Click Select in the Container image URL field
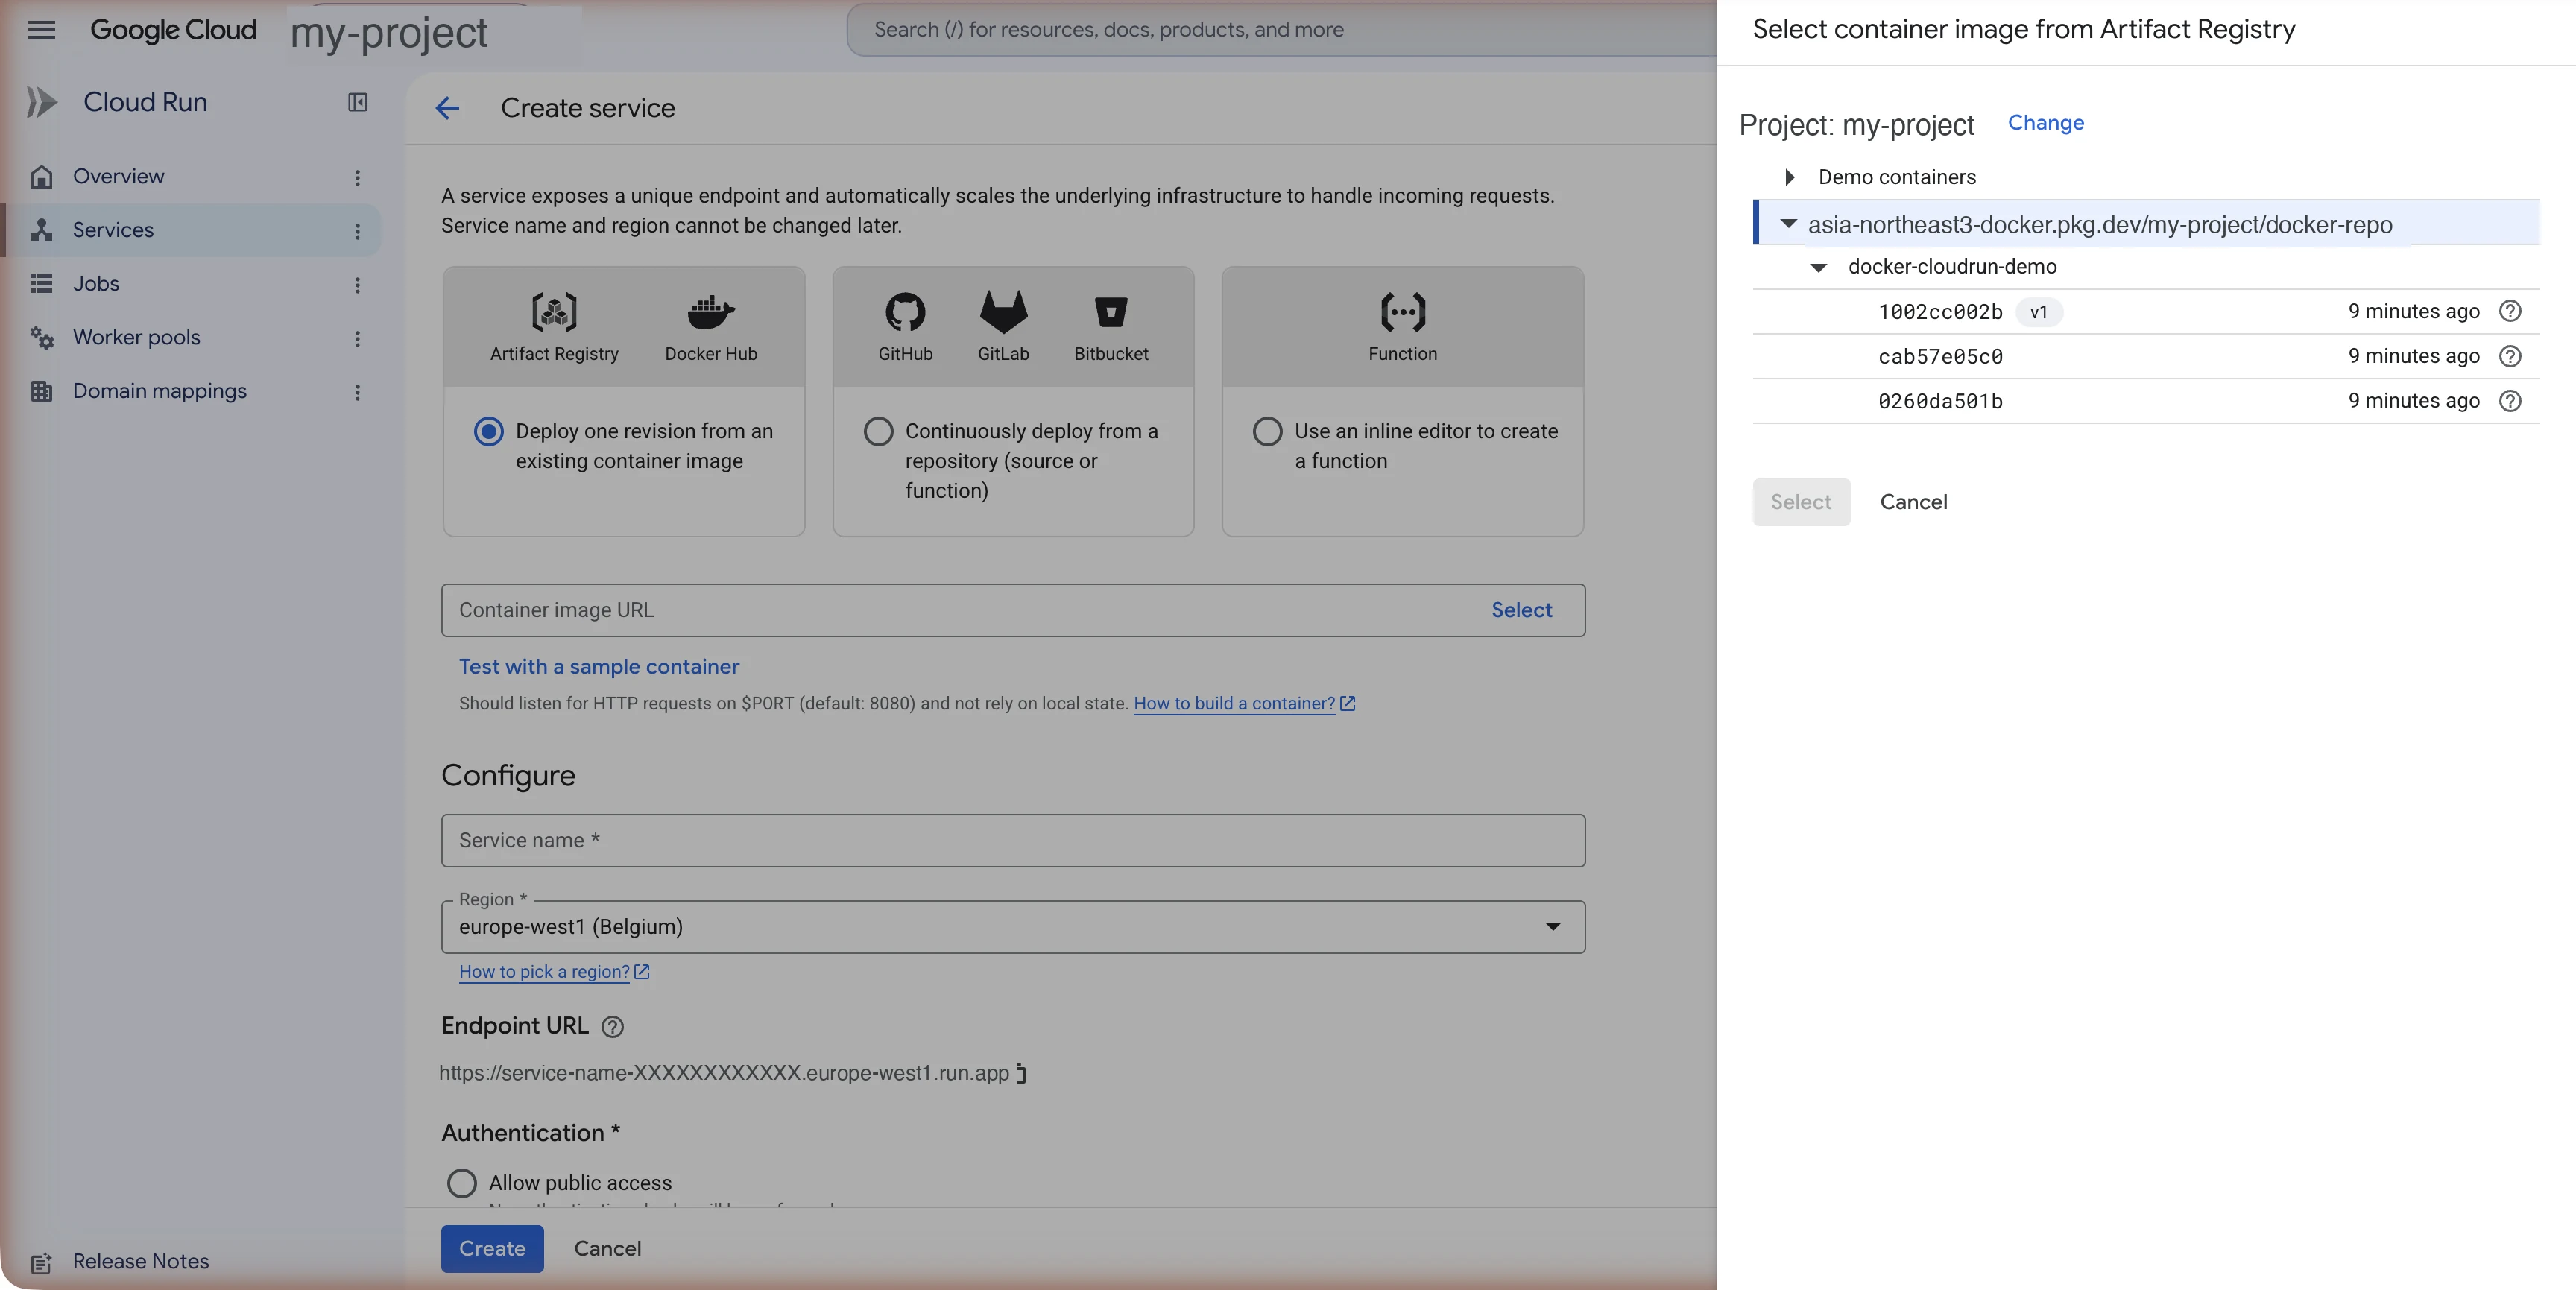Viewport: 2576px width, 1290px height. point(1521,610)
